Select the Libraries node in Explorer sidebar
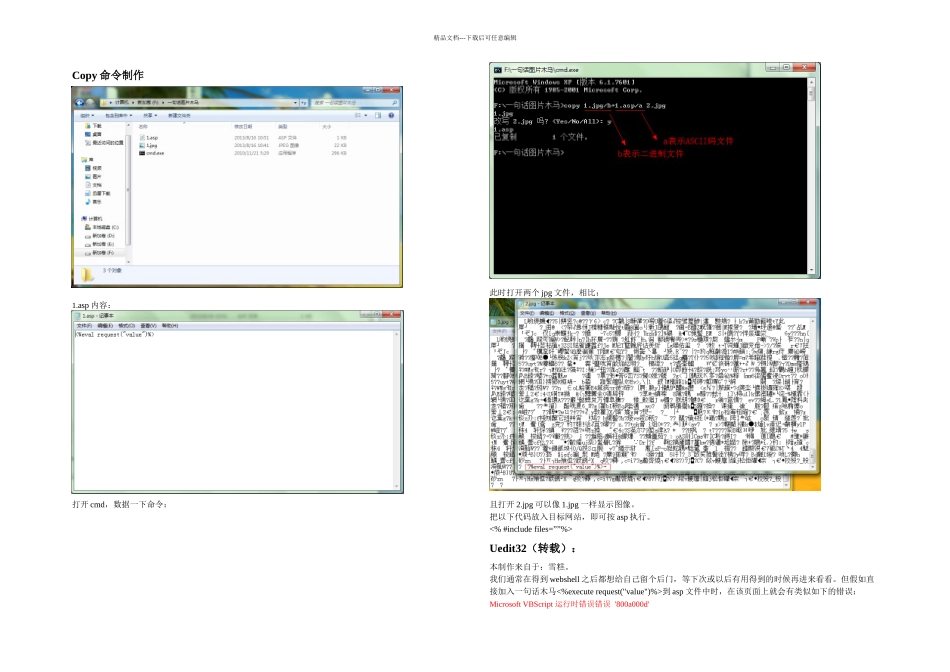Screen dimensions: 950x672 click(88, 159)
